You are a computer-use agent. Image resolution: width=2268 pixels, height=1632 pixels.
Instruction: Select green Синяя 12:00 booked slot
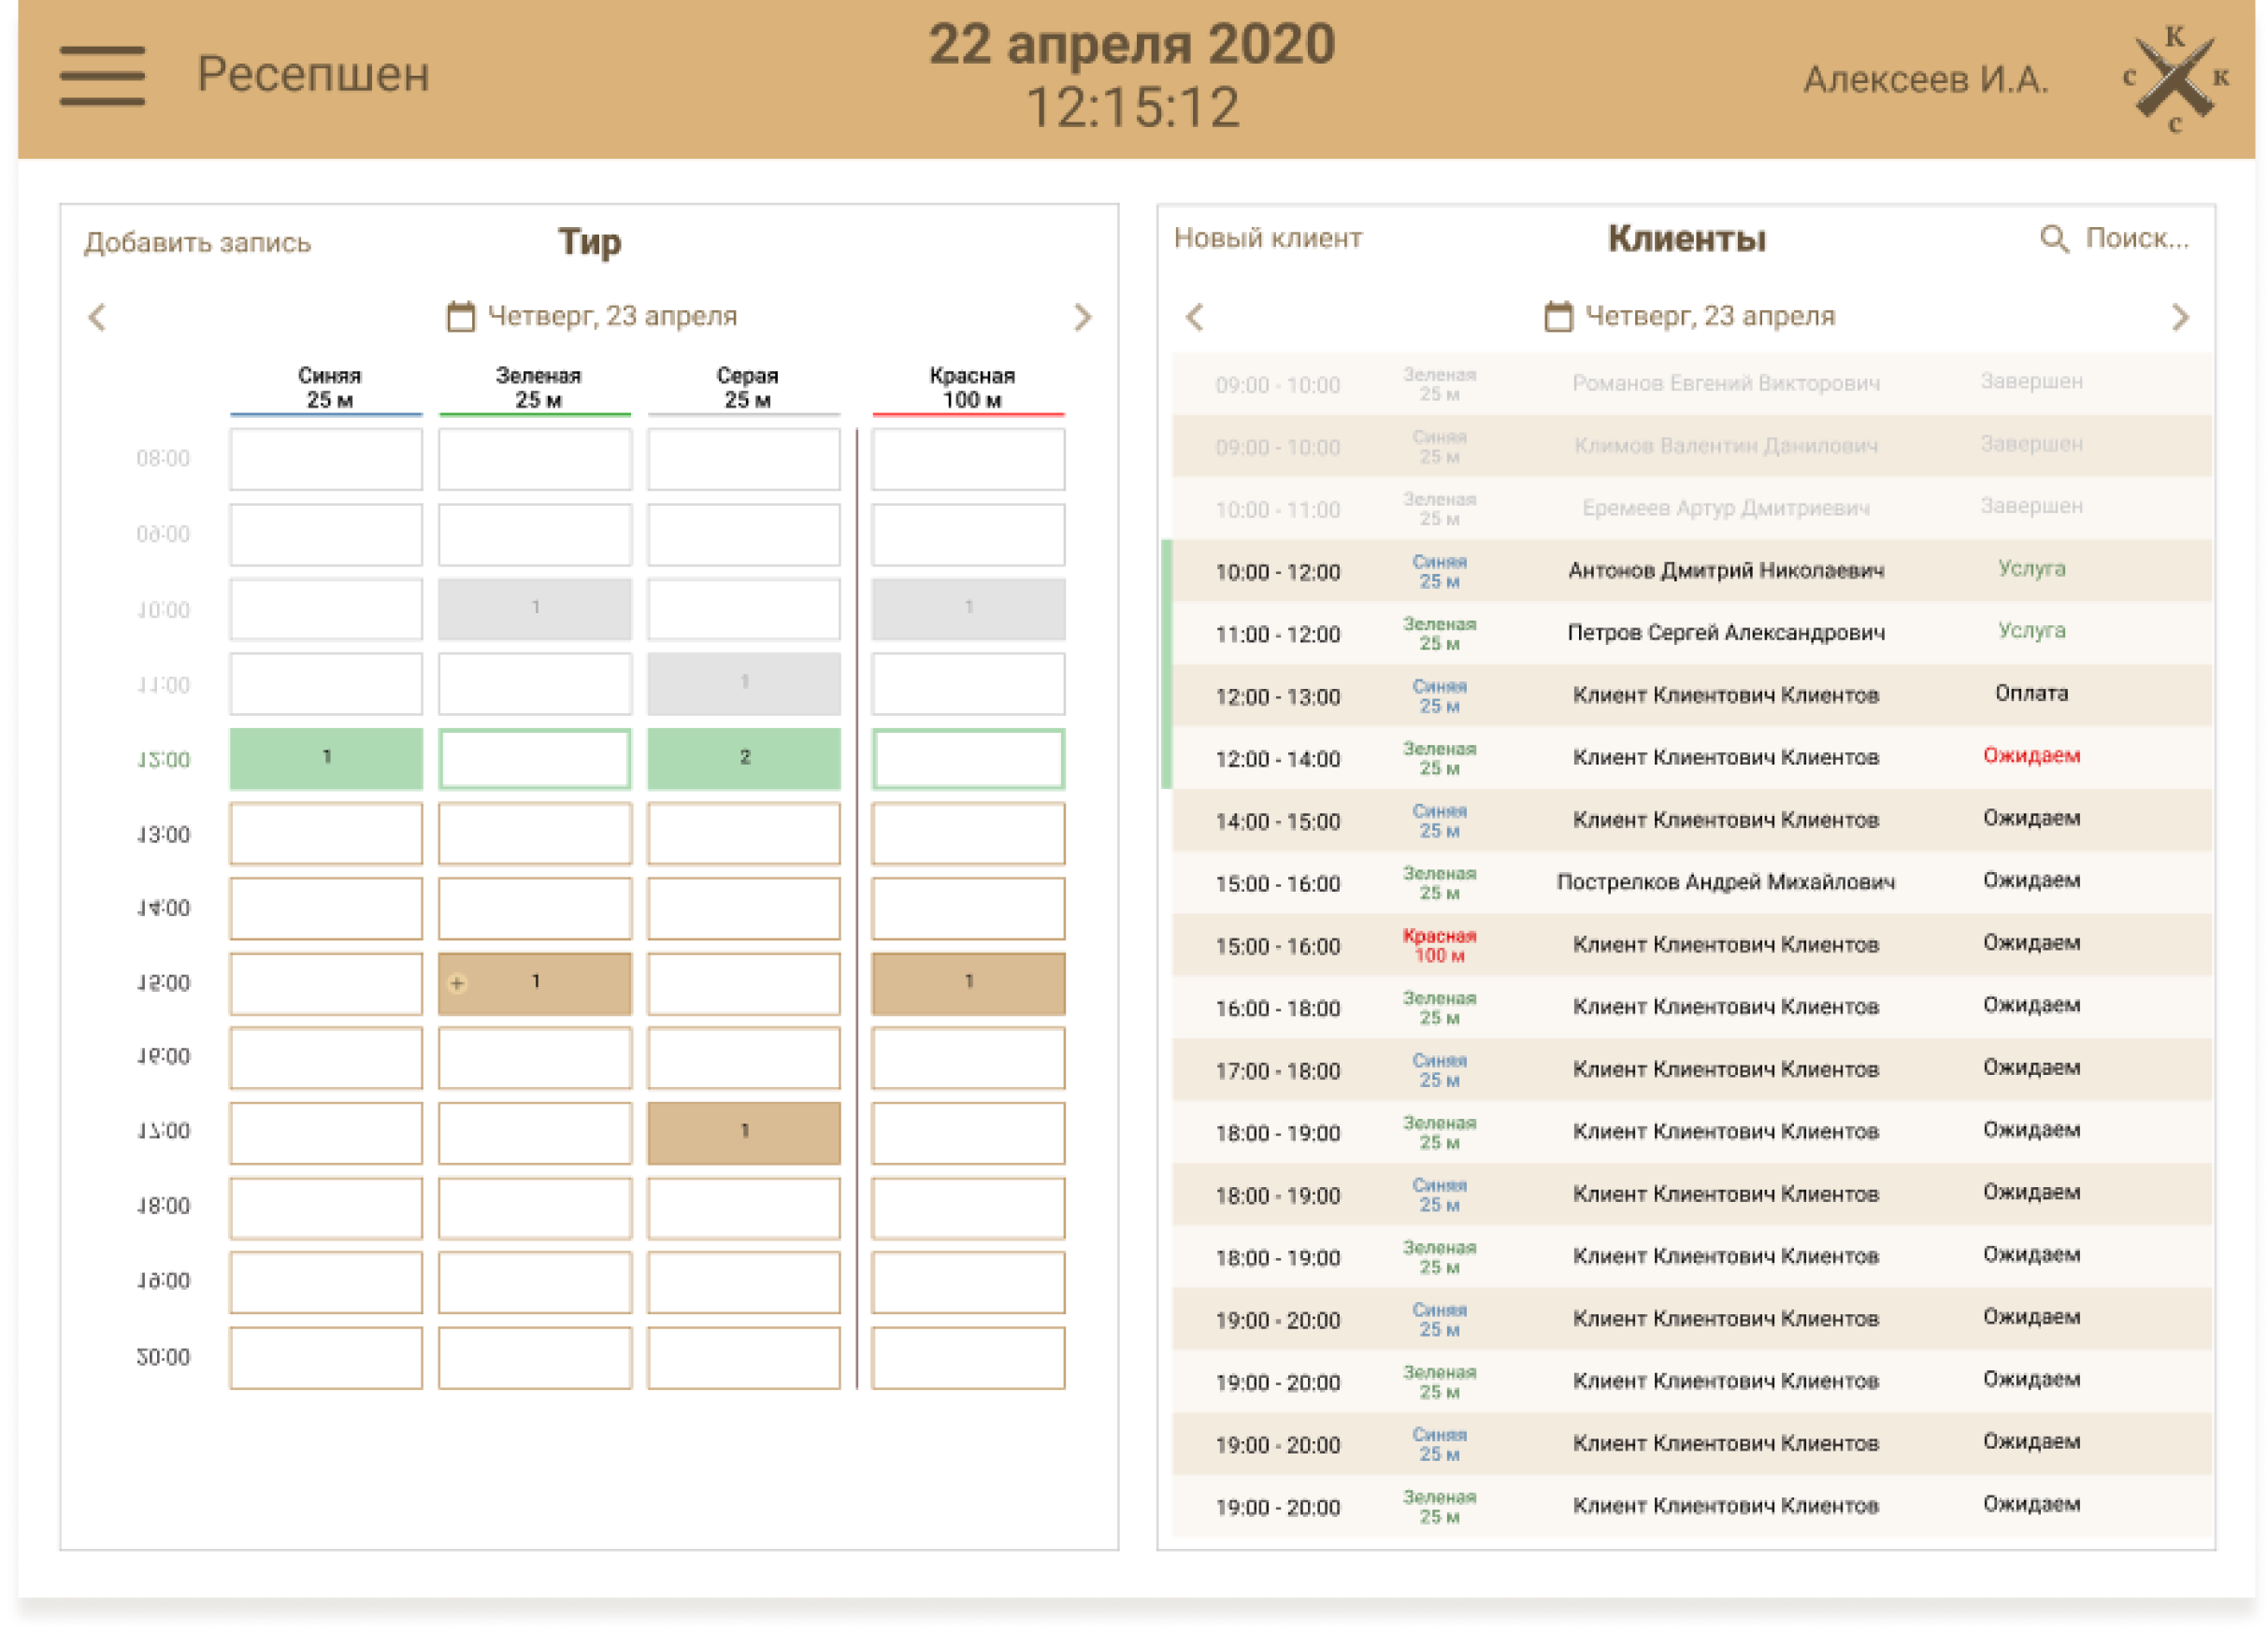click(x=326, y=758)
